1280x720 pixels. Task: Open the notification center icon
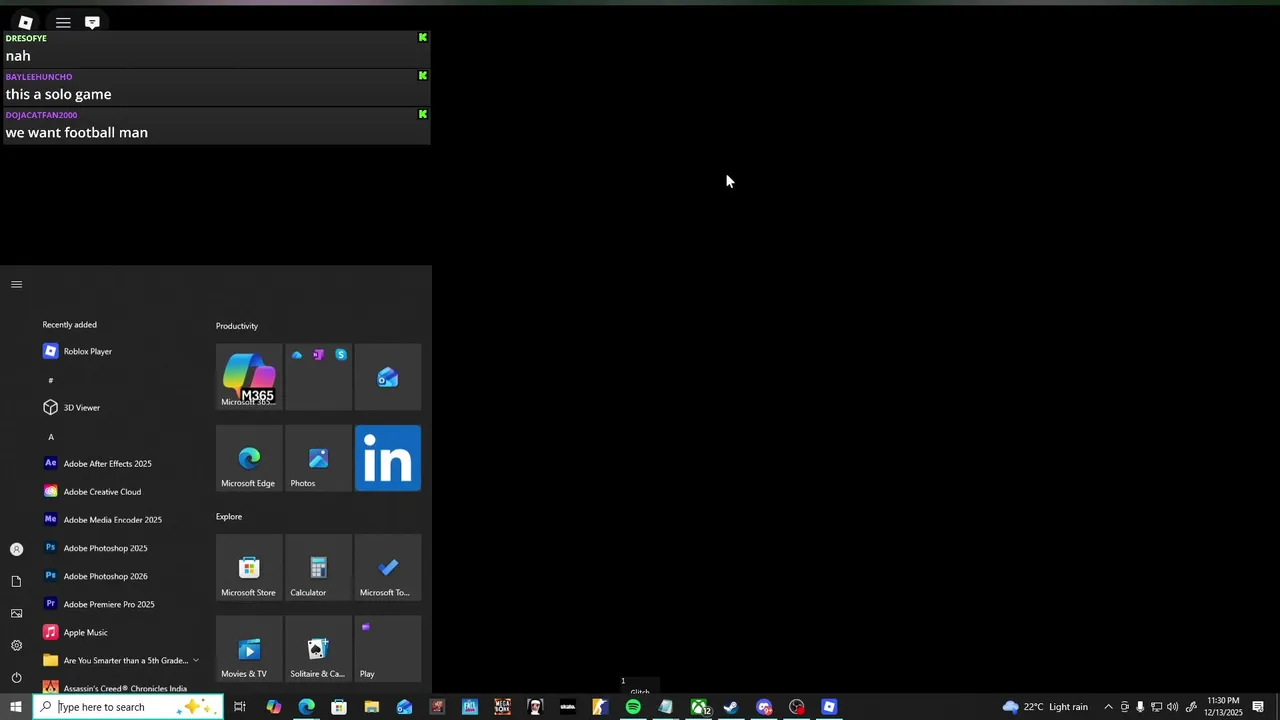(x=1258, y=707)
